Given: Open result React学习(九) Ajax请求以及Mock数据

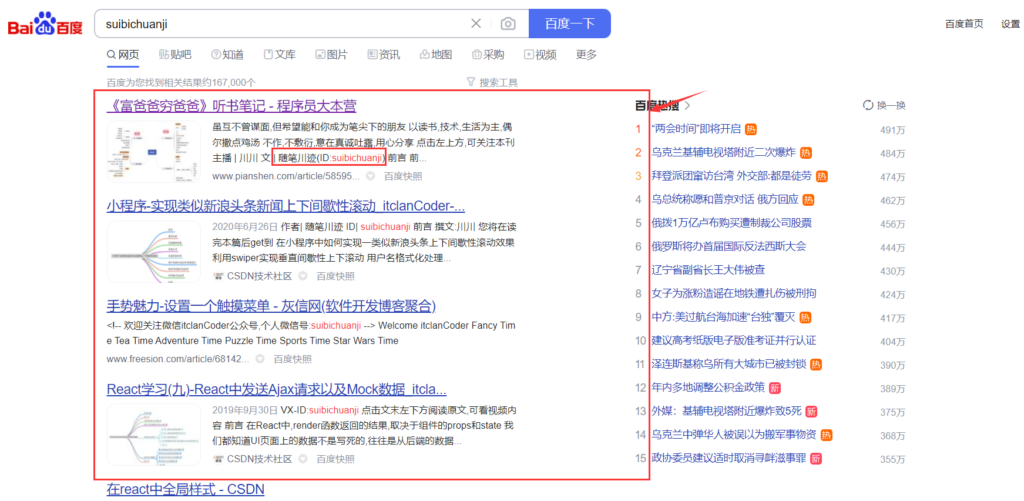Looking at the screenshot, I should click(x=276, y=390).
